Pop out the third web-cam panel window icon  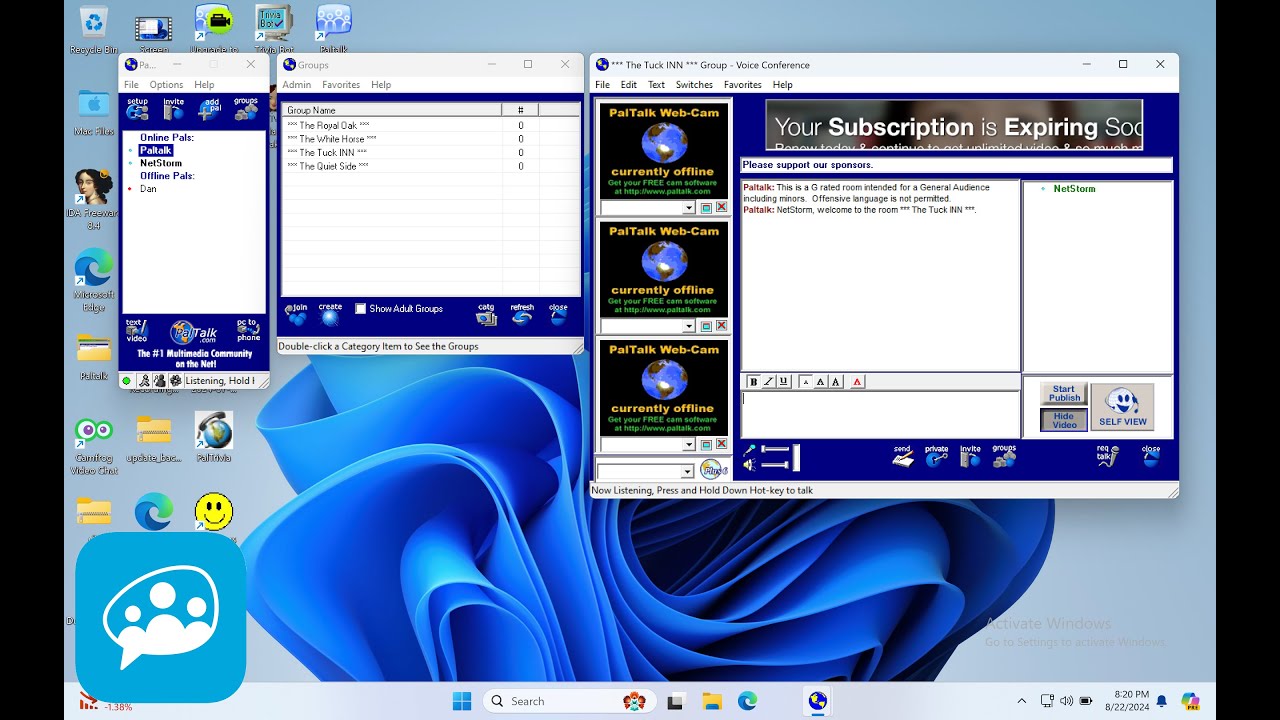coord(706,445)
